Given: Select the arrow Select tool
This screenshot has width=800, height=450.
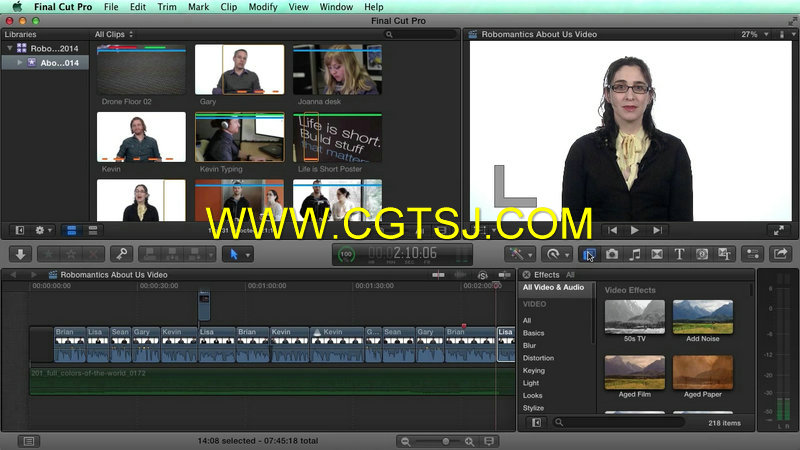Looking at the screenshot, I should (x=234, y=254).
